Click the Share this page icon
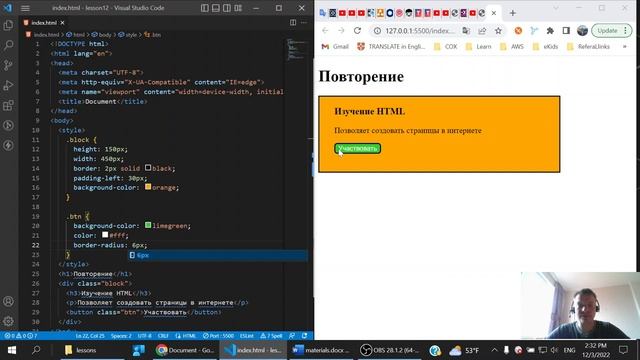The width and height of the screenshot is (640, 360). (x=482, y=31)
